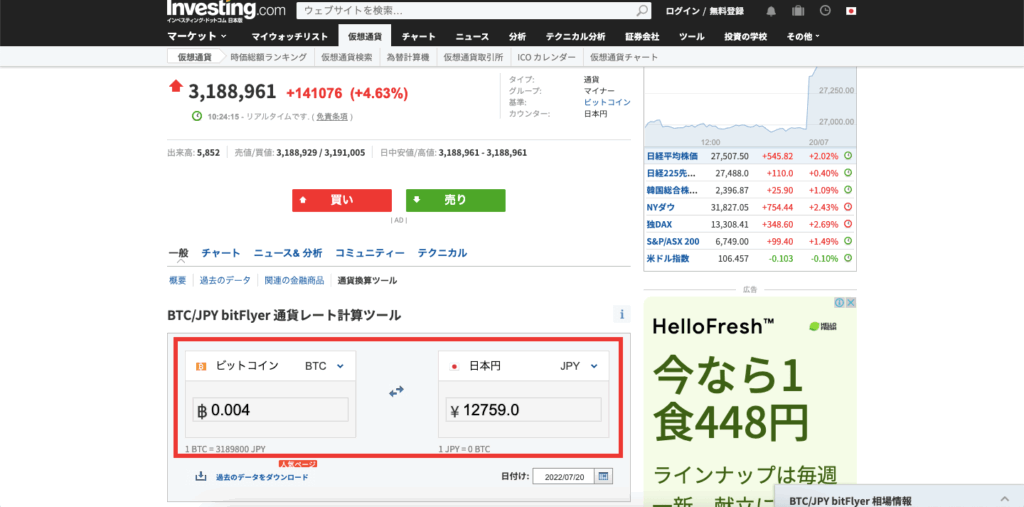
Task: Click the notification bell icon
Action: [771, 11]
